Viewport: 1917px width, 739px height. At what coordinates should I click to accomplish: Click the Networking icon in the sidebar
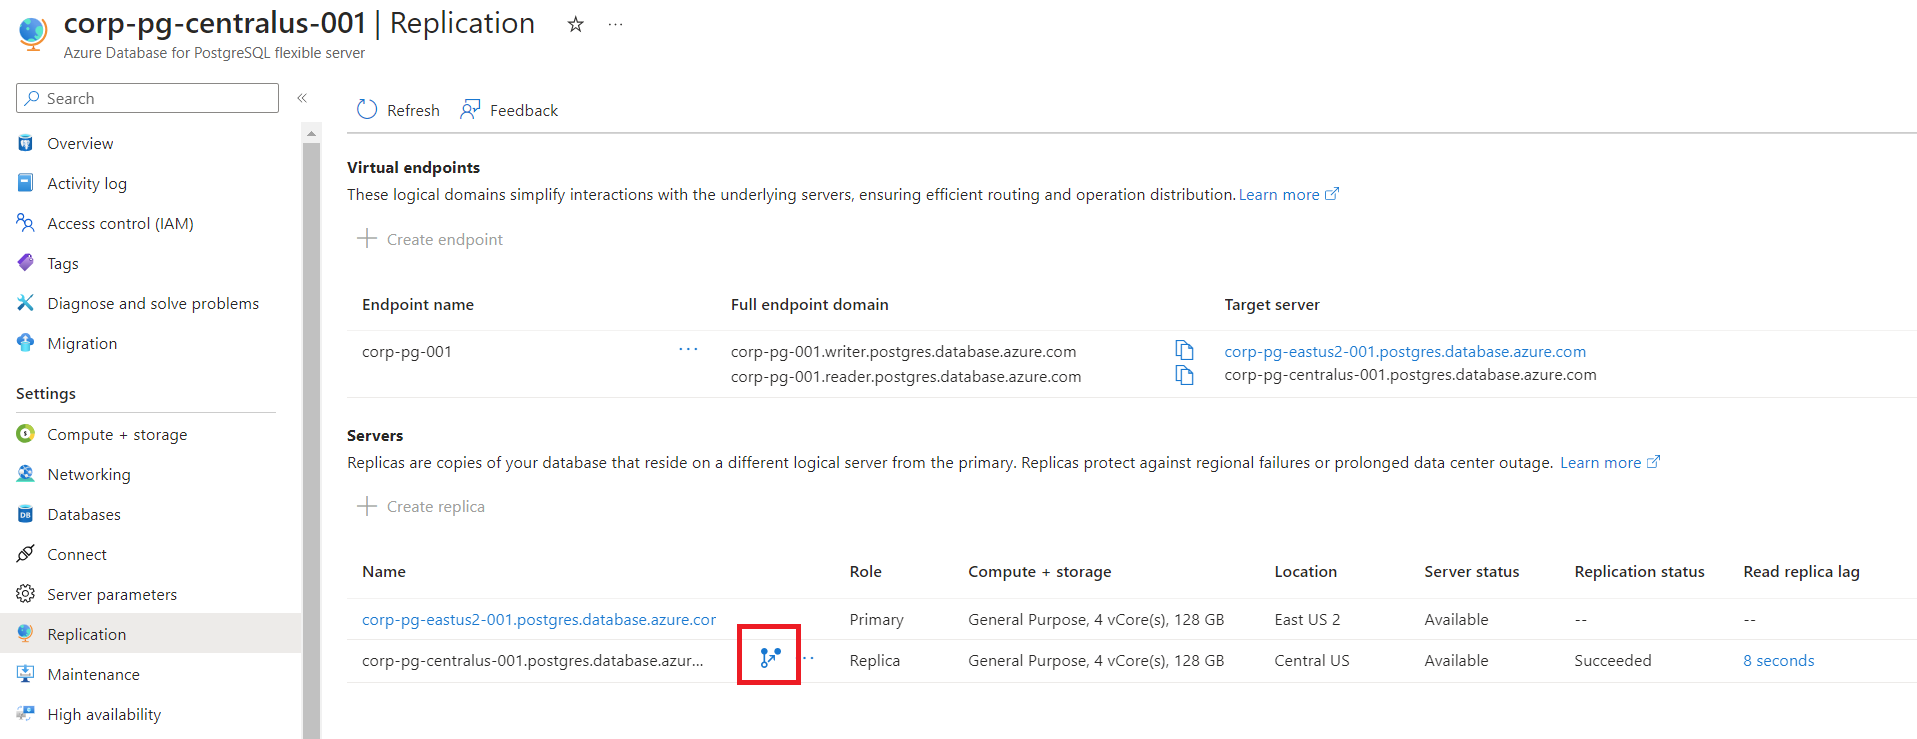pyautogui.click(x=26, y=474)
